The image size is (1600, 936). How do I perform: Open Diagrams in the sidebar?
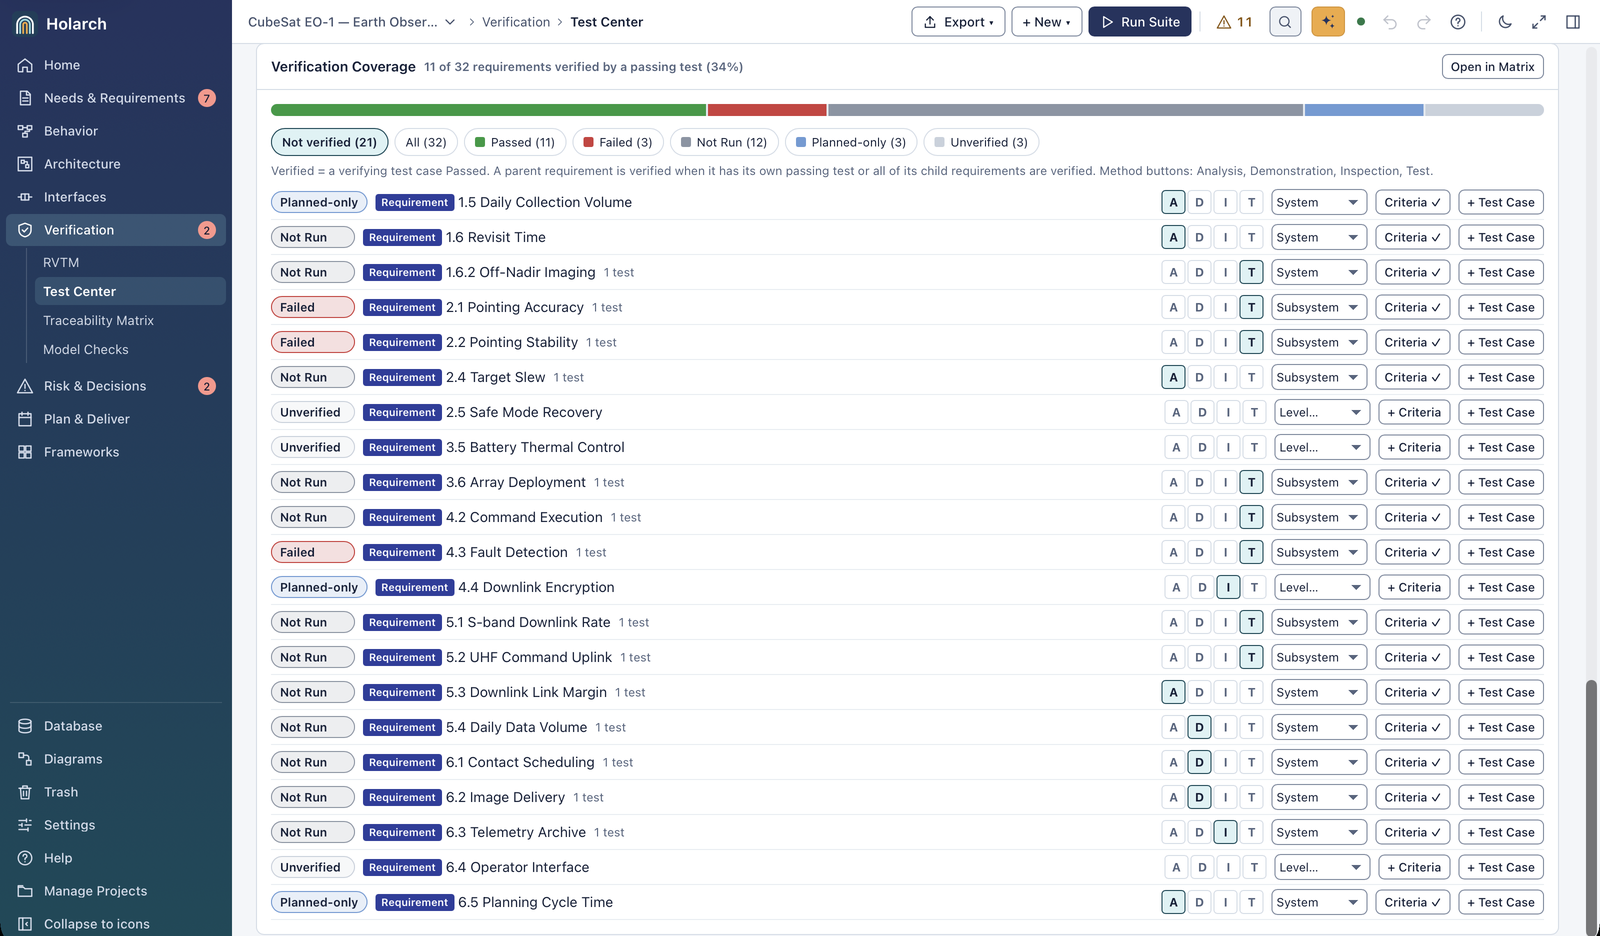click(116, 759)
